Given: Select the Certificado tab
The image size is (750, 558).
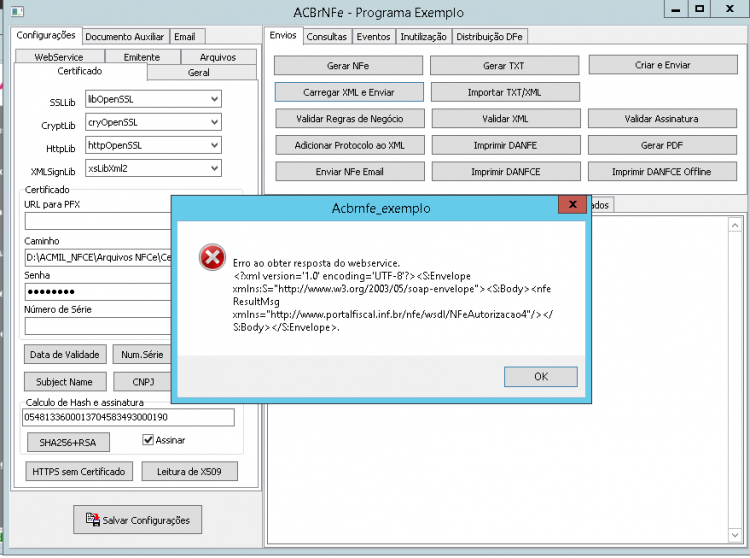Looking at the screenshot, I should [x=80, y=71].
